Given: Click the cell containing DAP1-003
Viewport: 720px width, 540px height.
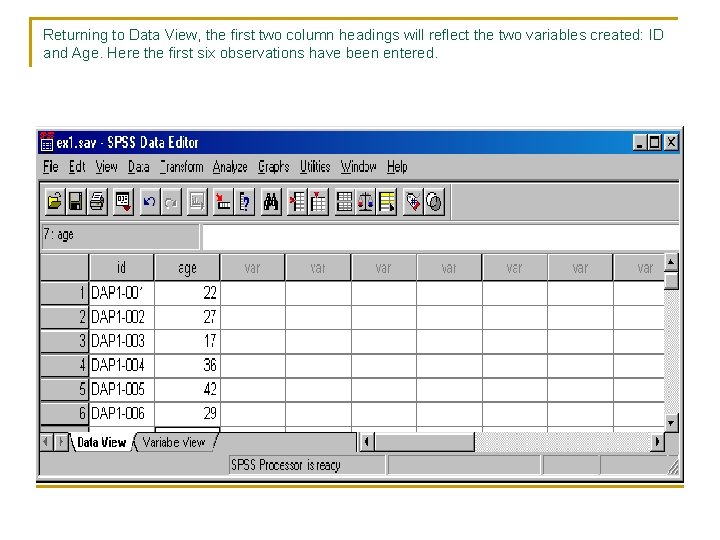Looking at the screenshot, I should [x=122, y=341].
